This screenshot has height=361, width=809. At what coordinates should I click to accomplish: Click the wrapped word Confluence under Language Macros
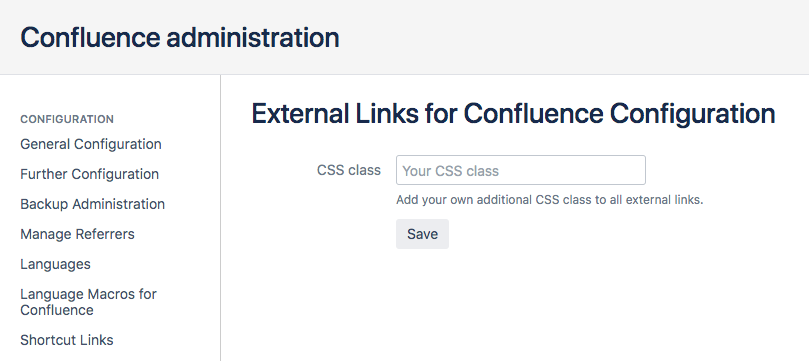(57, 310)
